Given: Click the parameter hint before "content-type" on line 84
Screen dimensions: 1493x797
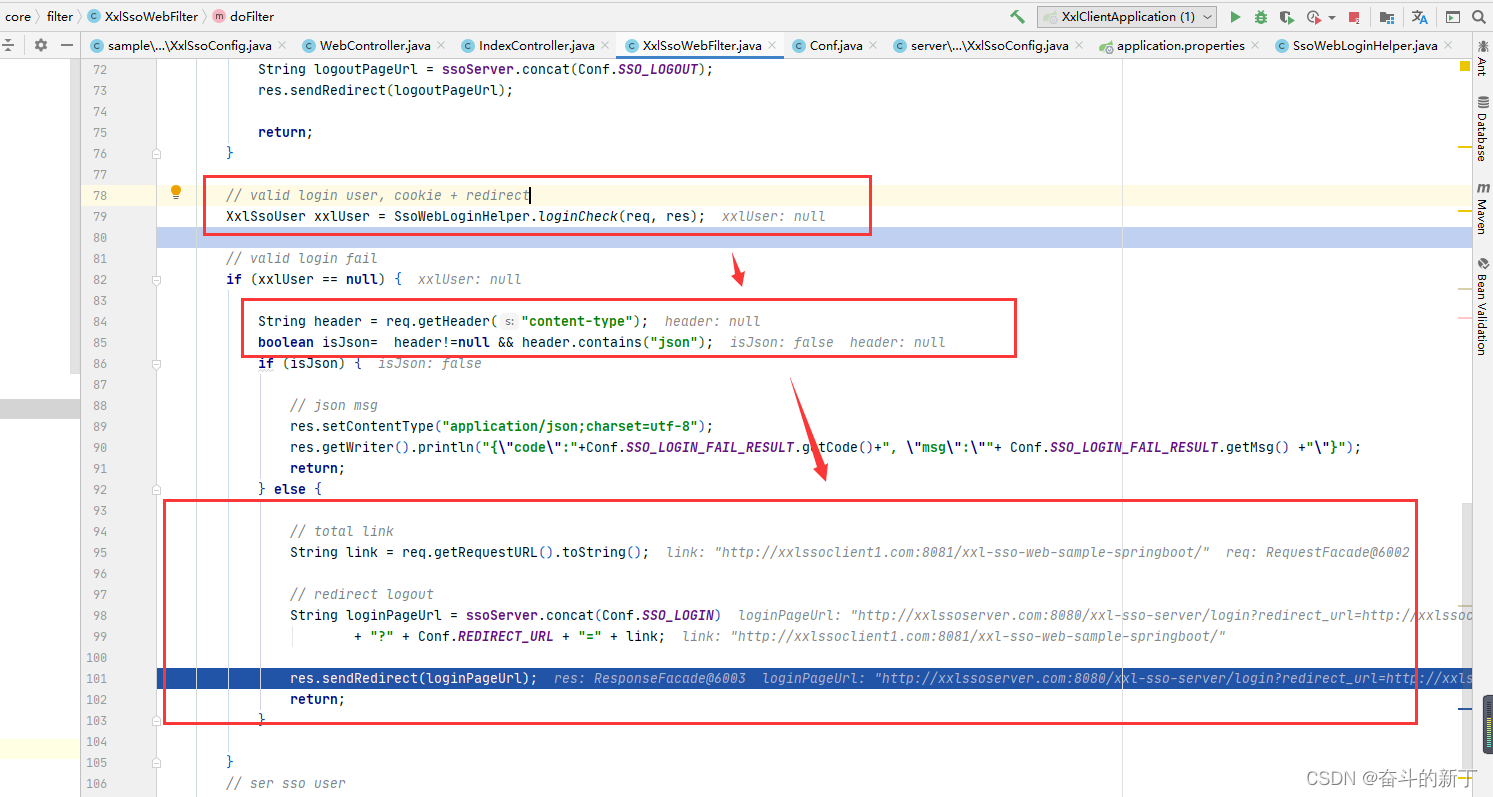Looking at the screenshot, I should (x=509, y=321).
